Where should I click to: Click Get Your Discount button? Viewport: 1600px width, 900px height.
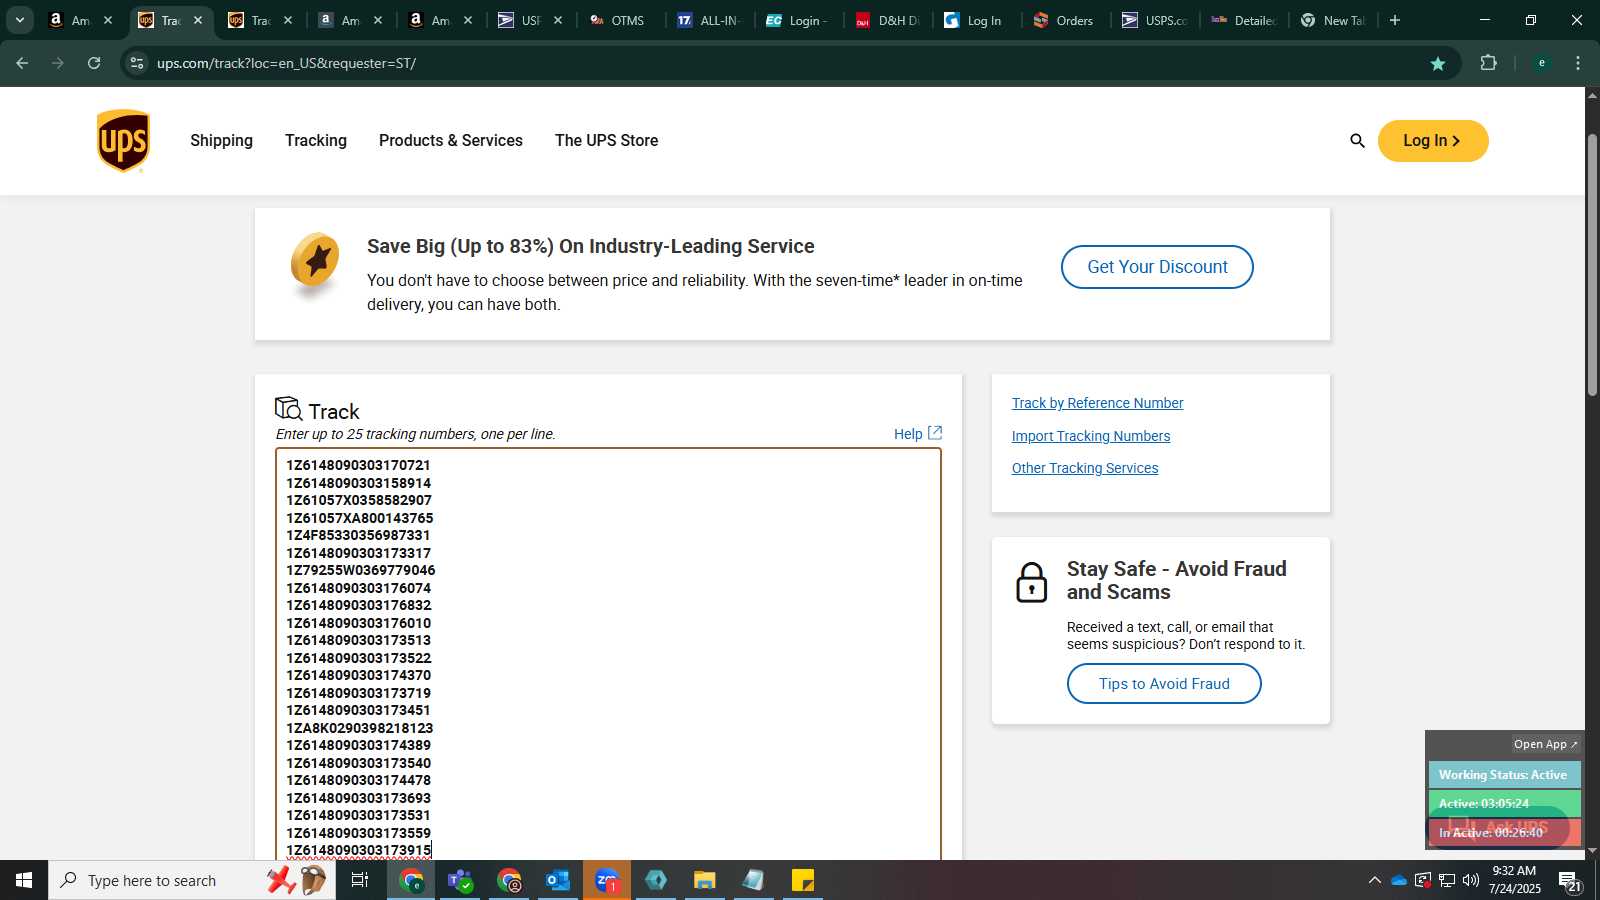coord(1157,267)
